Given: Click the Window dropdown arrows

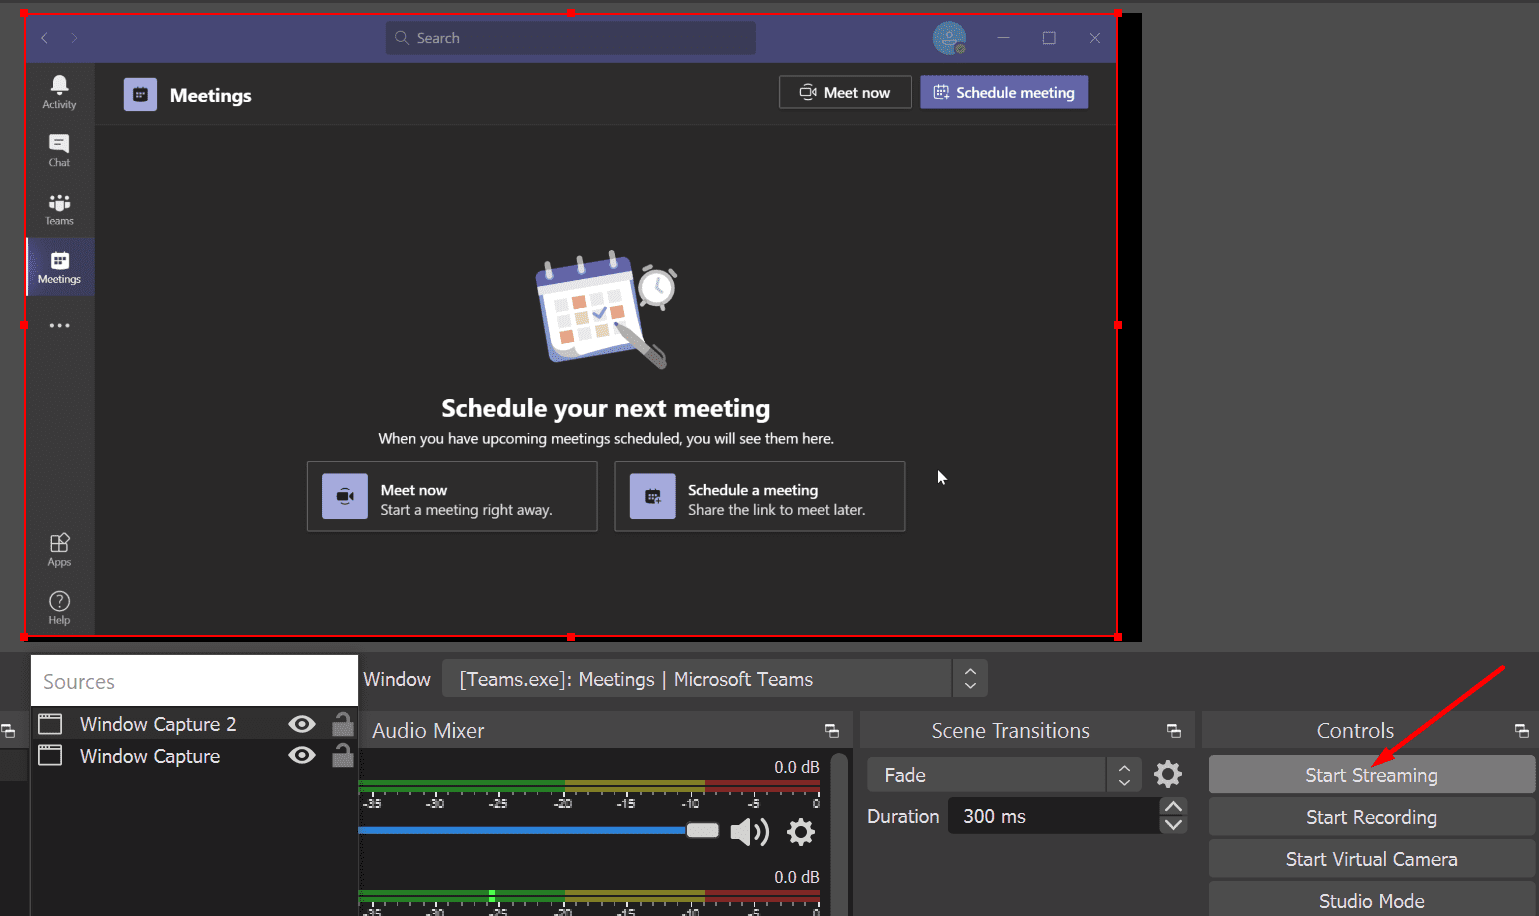Looking at the screenshot, I should coord(970,679).
